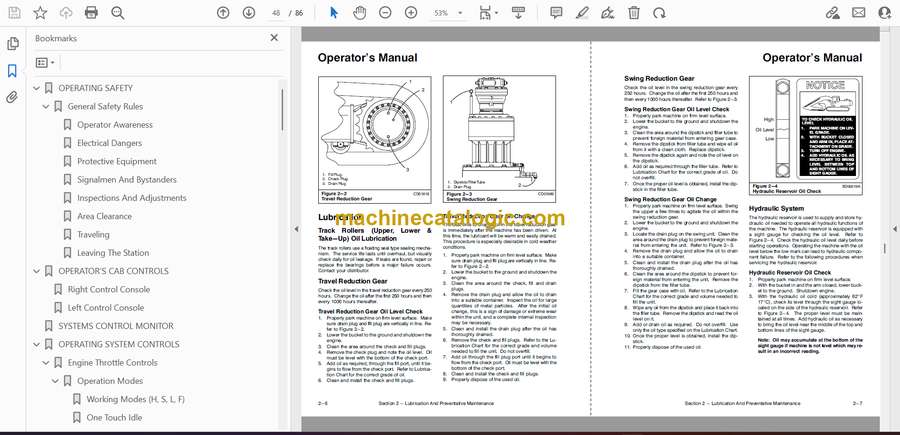Image resolution: width=900 pixels, height=435 pixels.
Task: Zoom out with the minus icon
Action: coord(385,13)
